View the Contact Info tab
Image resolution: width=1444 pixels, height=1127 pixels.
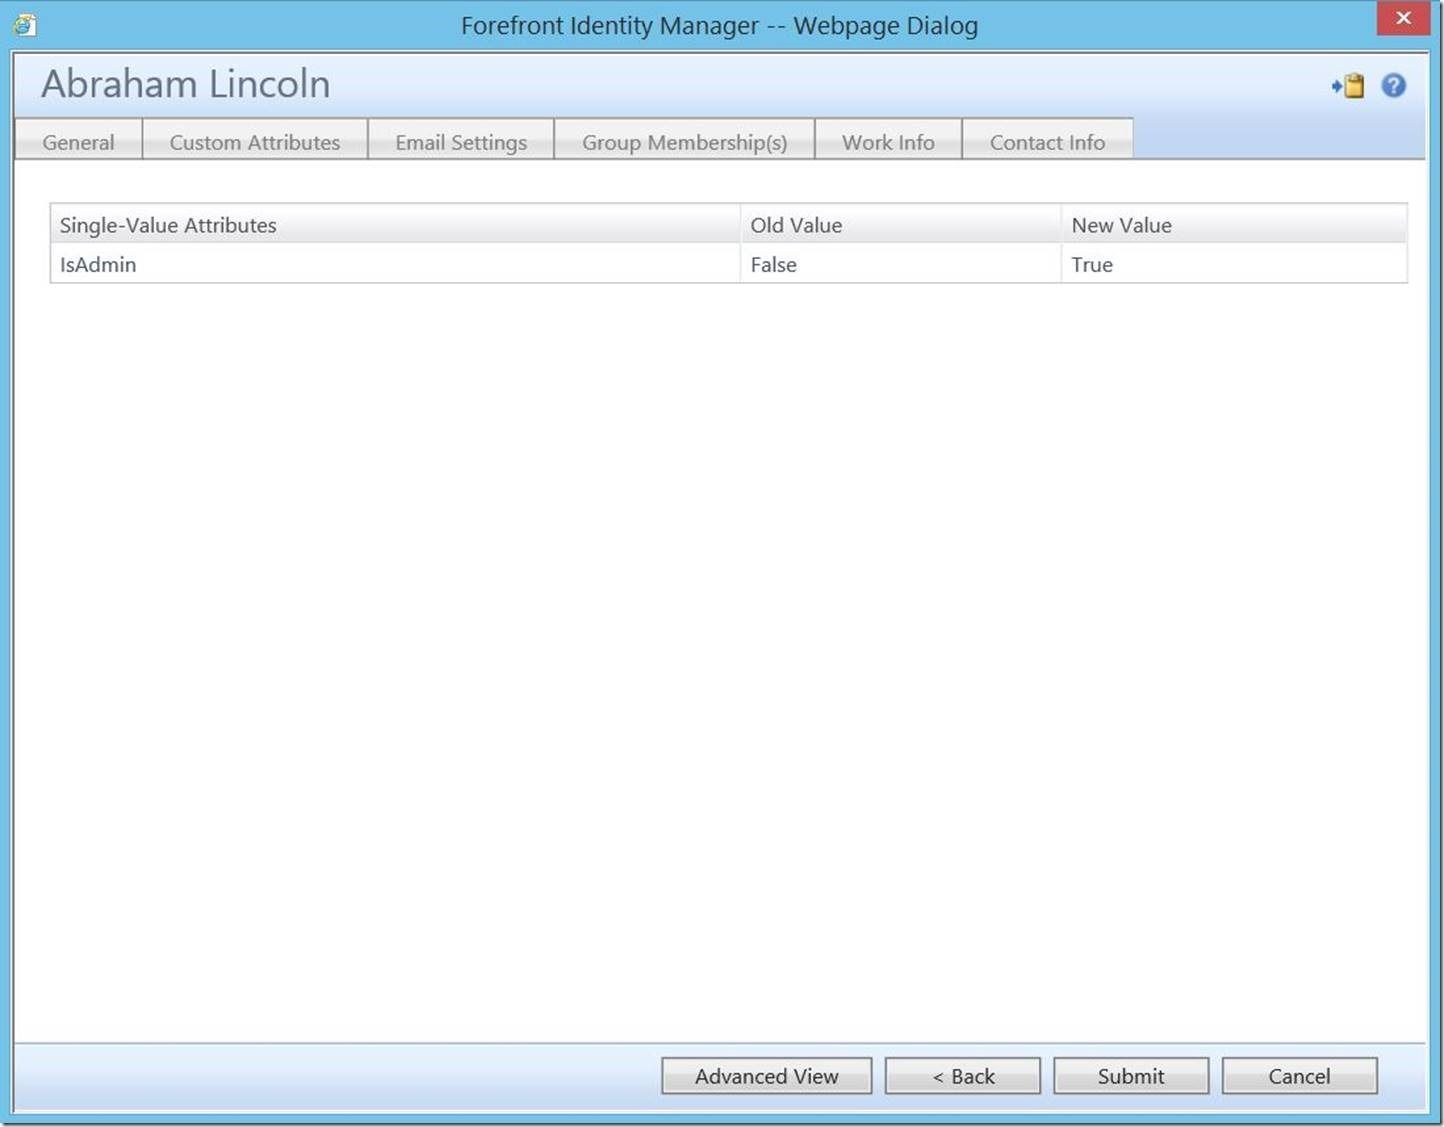click(1047, 142)
